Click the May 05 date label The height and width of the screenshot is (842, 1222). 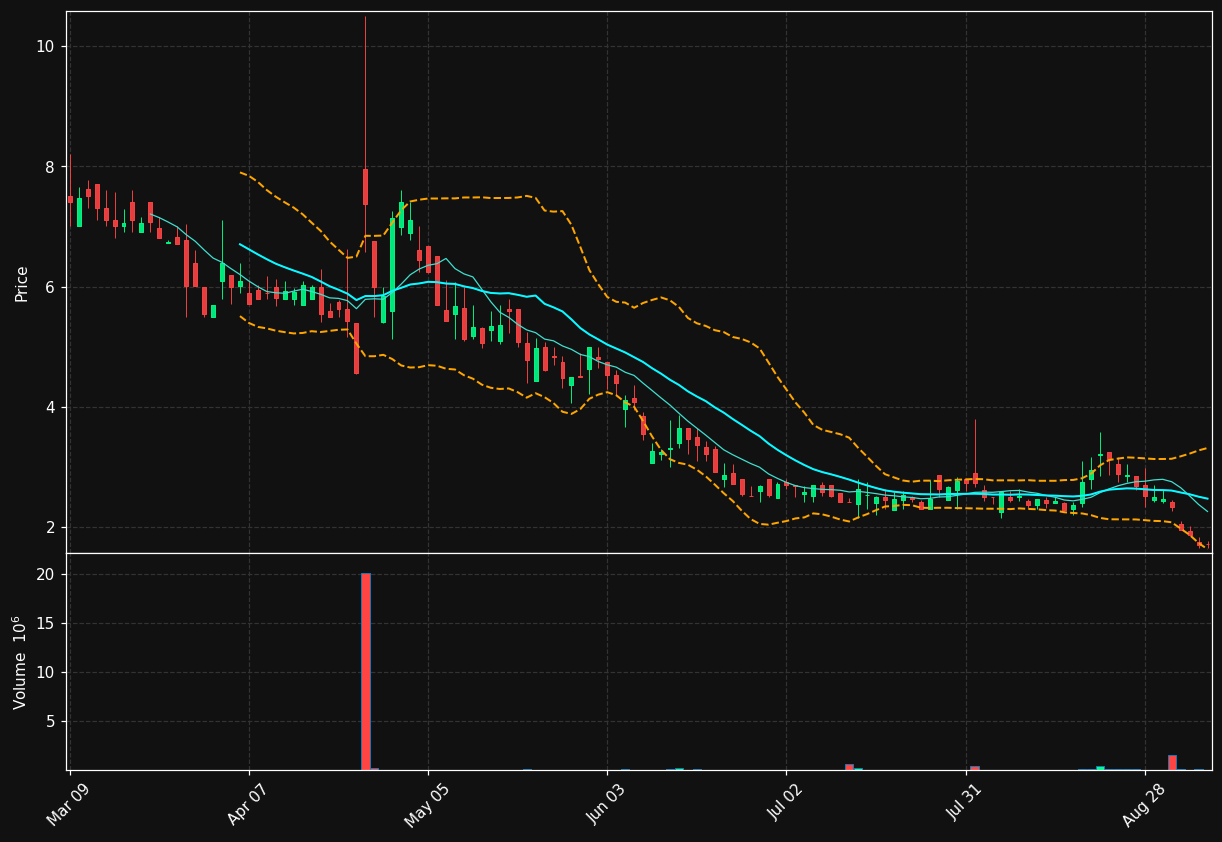click(x=429, y=803)
